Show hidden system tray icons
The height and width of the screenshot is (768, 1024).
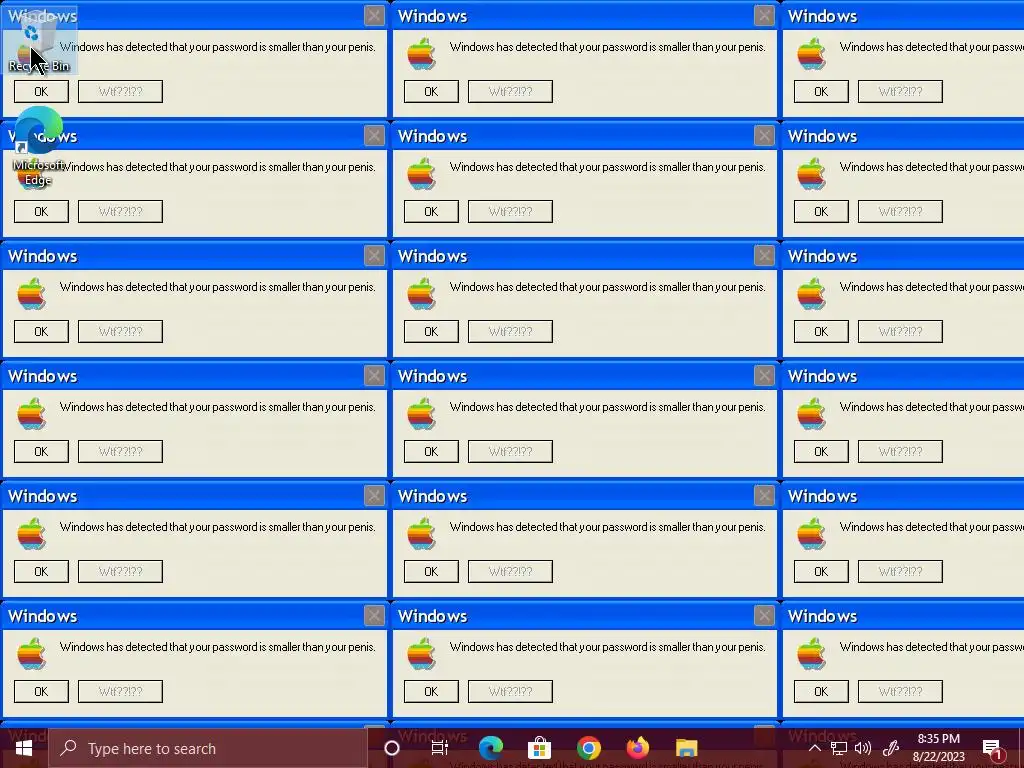point(814,748)
